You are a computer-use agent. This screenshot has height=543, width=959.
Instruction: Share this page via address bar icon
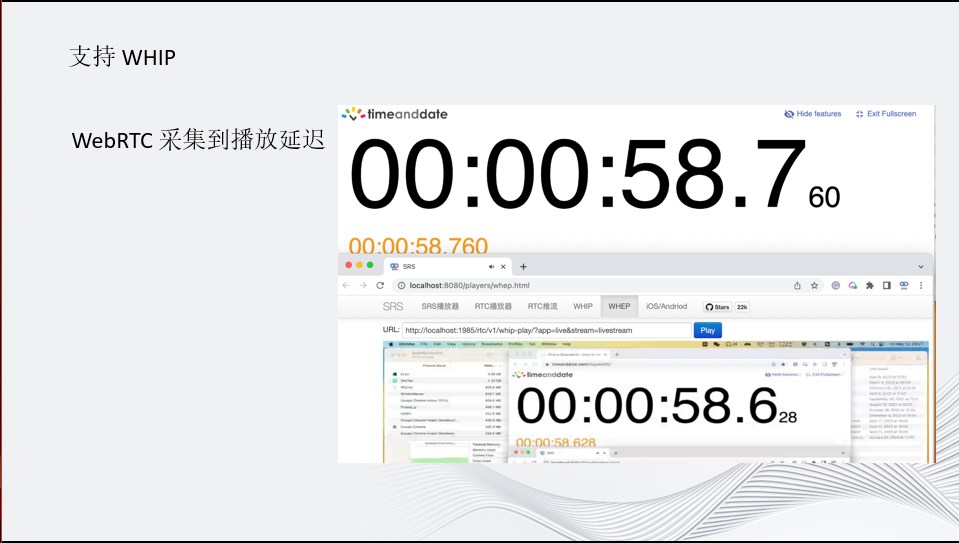click(x=798, y=286)
